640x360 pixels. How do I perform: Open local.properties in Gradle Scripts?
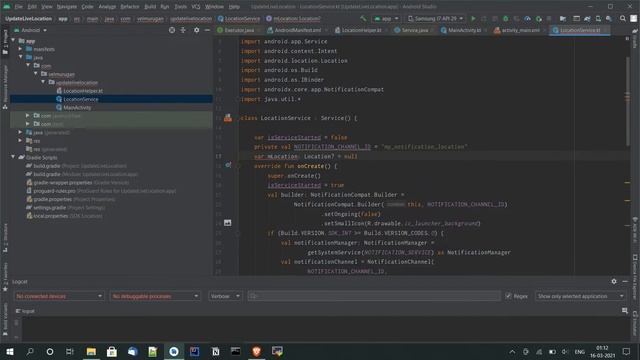51,216
